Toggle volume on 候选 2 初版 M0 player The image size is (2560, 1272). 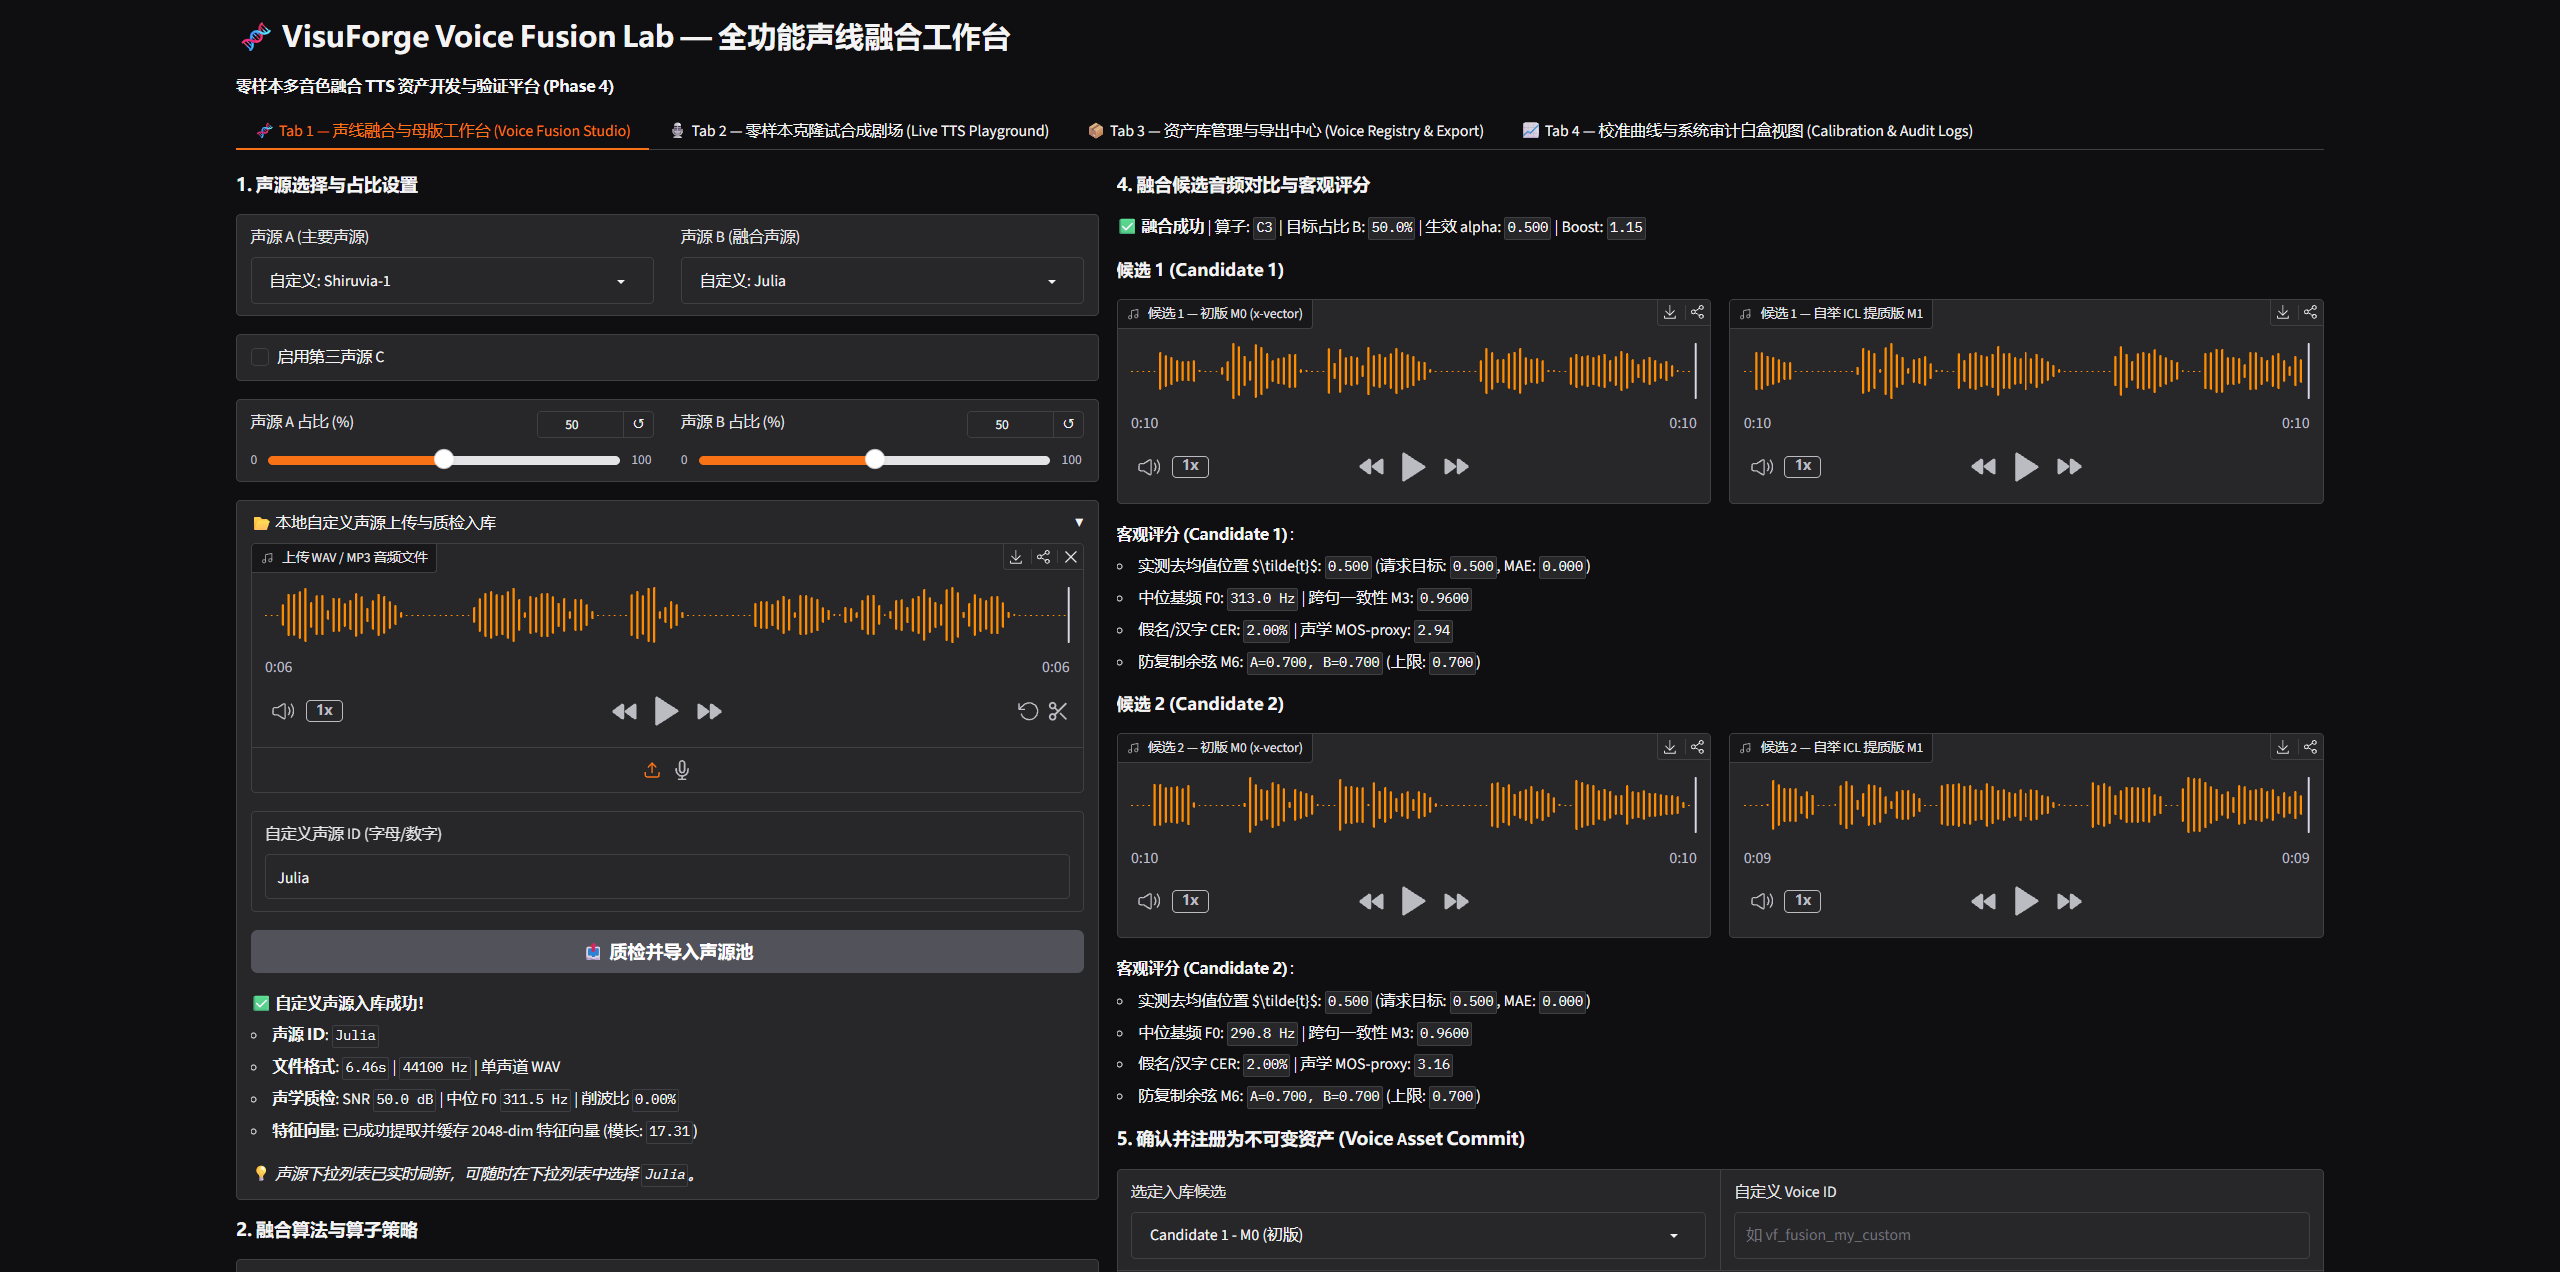1149,901
